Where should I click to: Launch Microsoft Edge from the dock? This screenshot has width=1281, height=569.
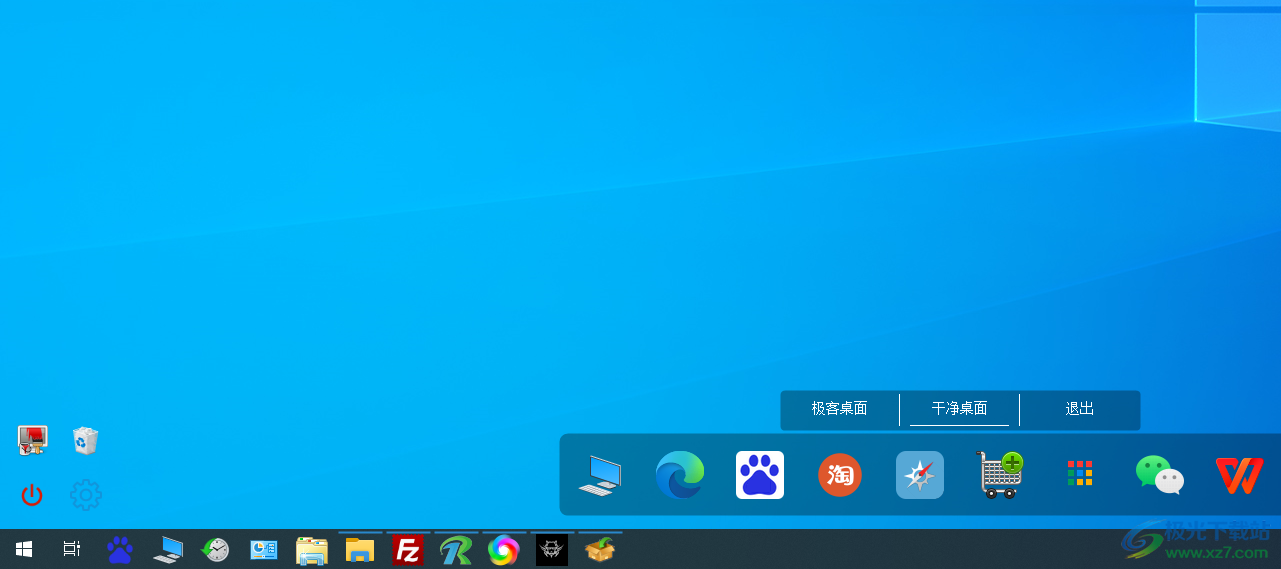[680, 475]
